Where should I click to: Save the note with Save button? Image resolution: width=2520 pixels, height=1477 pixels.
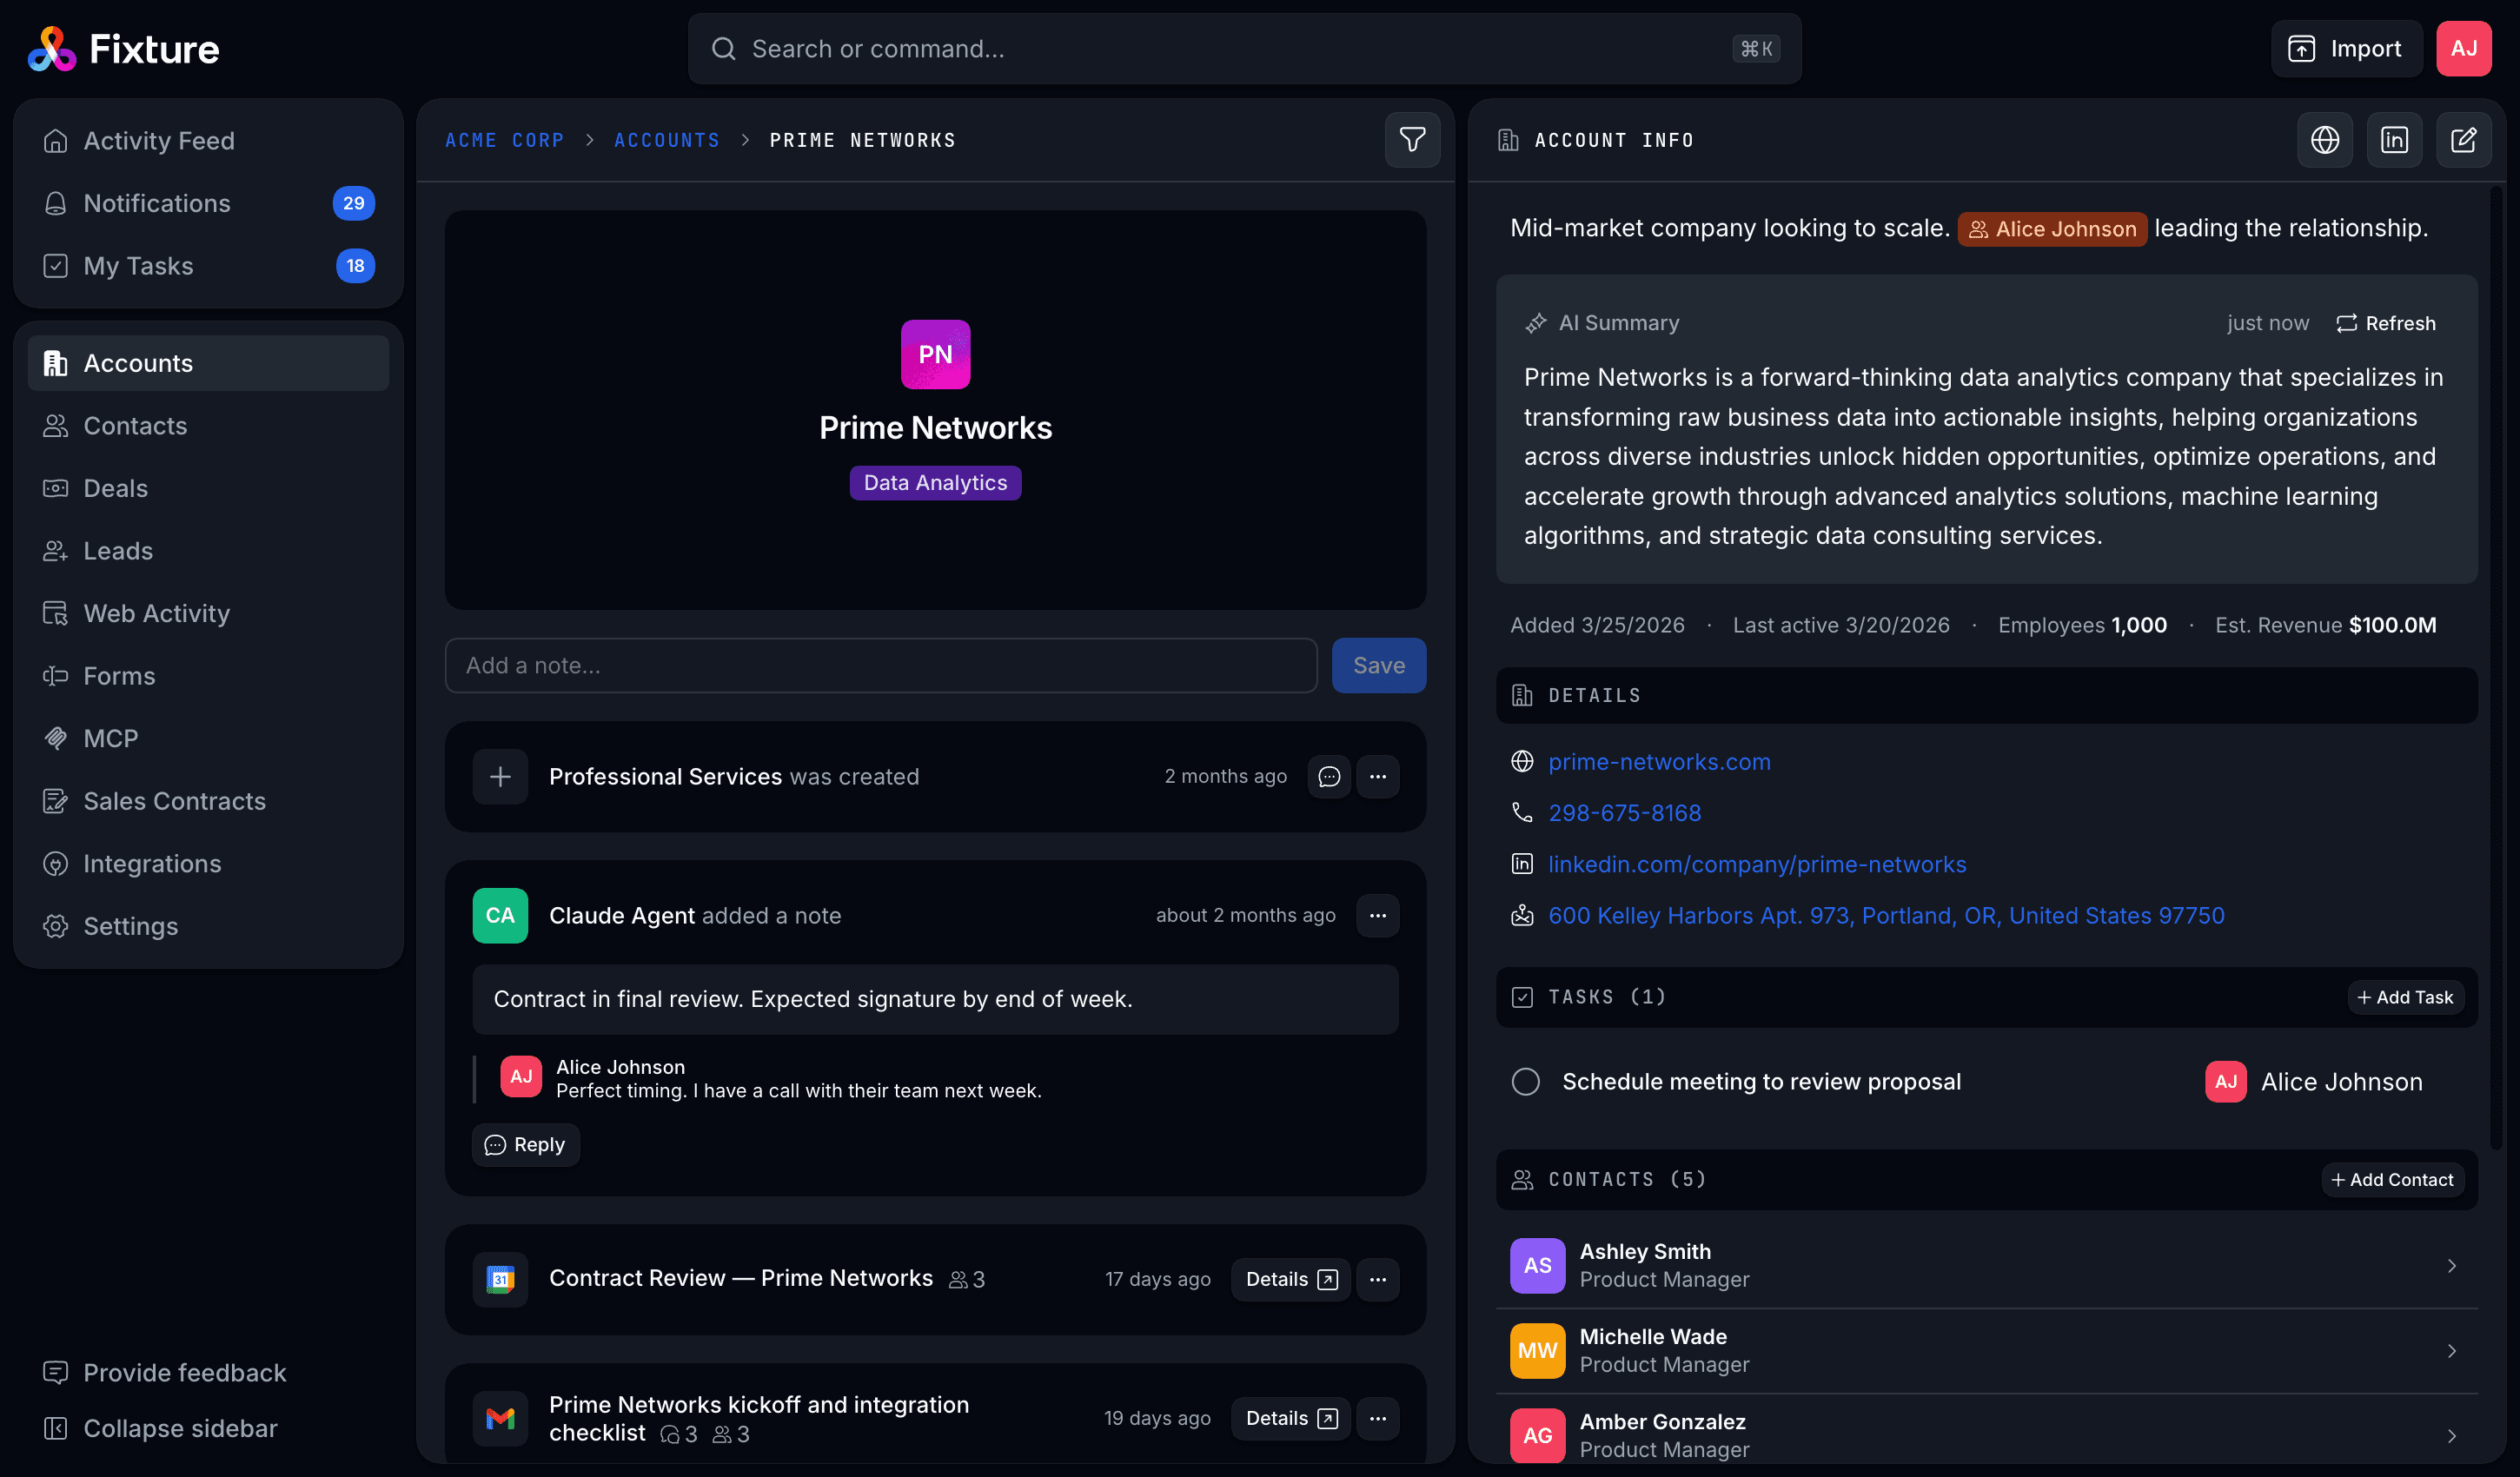tap(1378, 665)
